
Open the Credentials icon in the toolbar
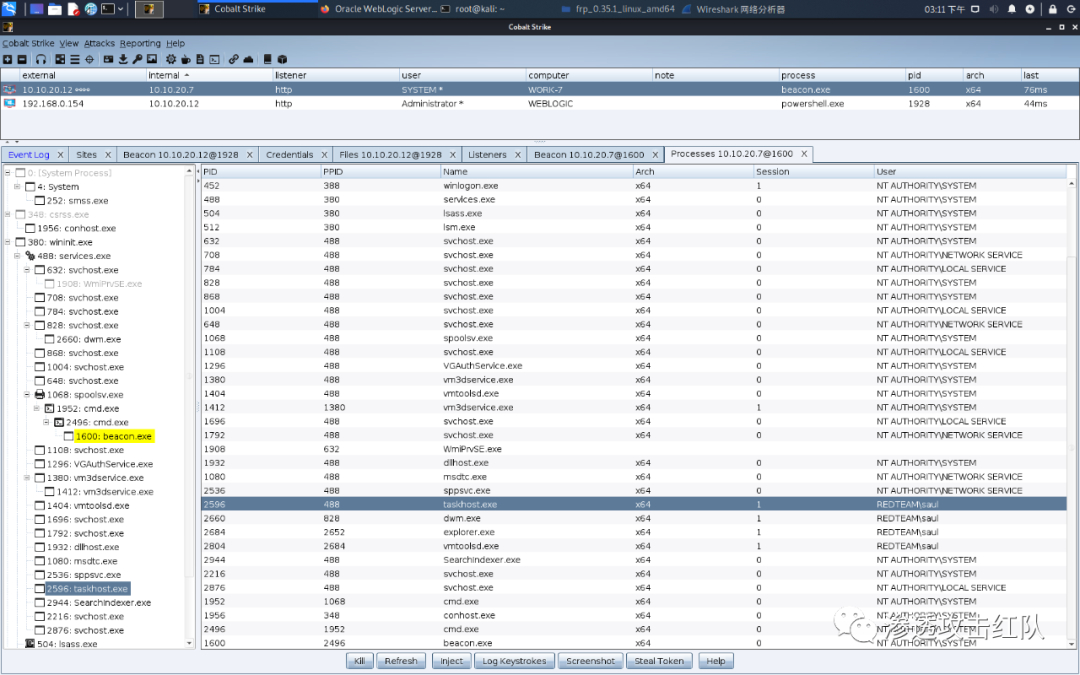[x=106, y=59]
